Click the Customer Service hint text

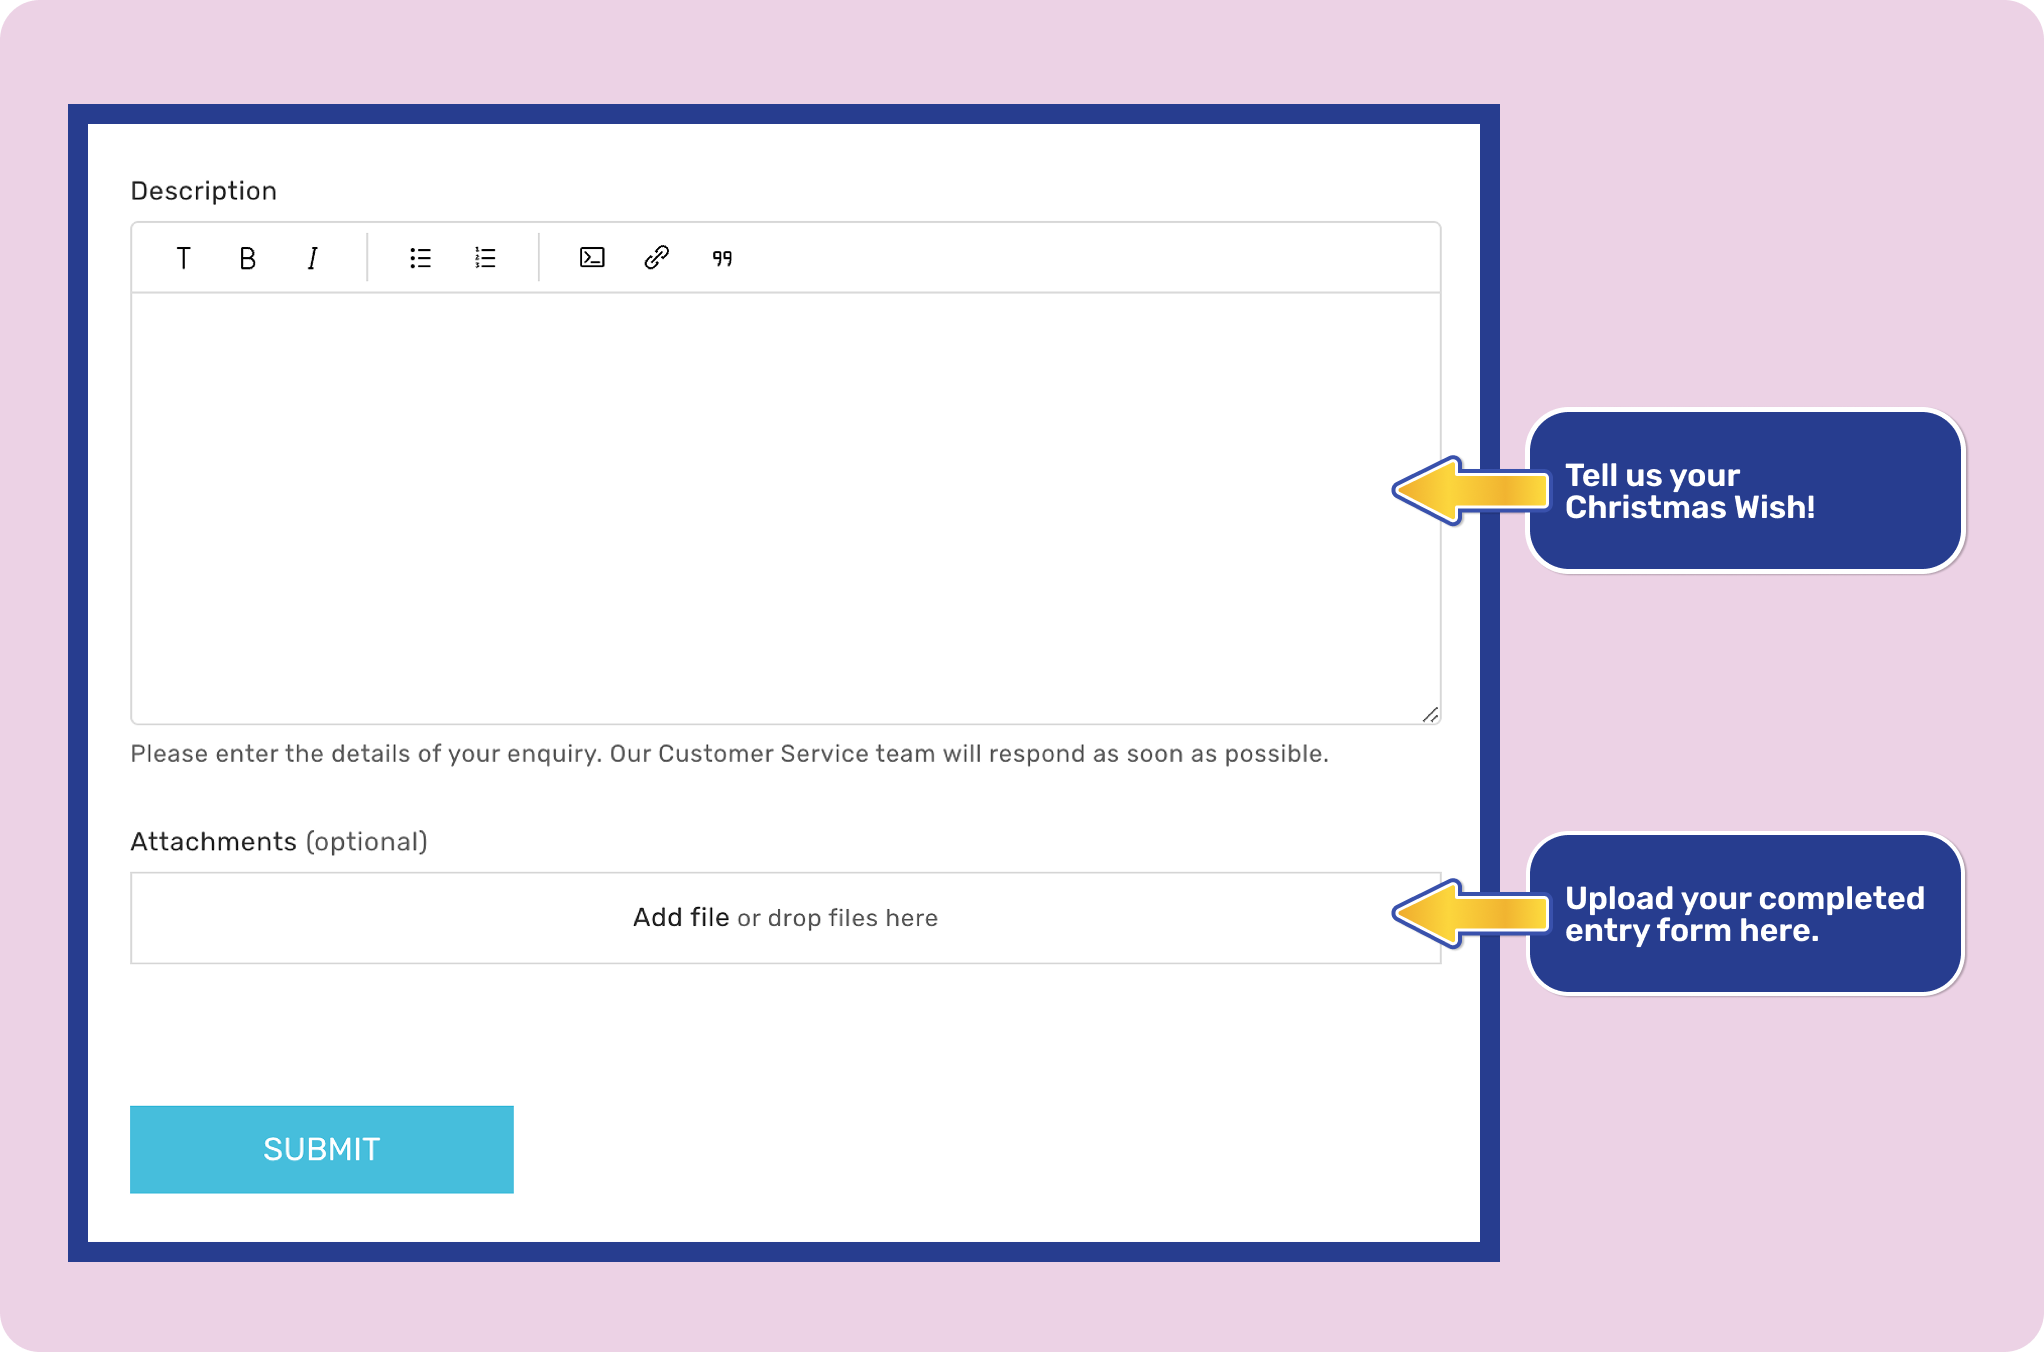(729, 754)
